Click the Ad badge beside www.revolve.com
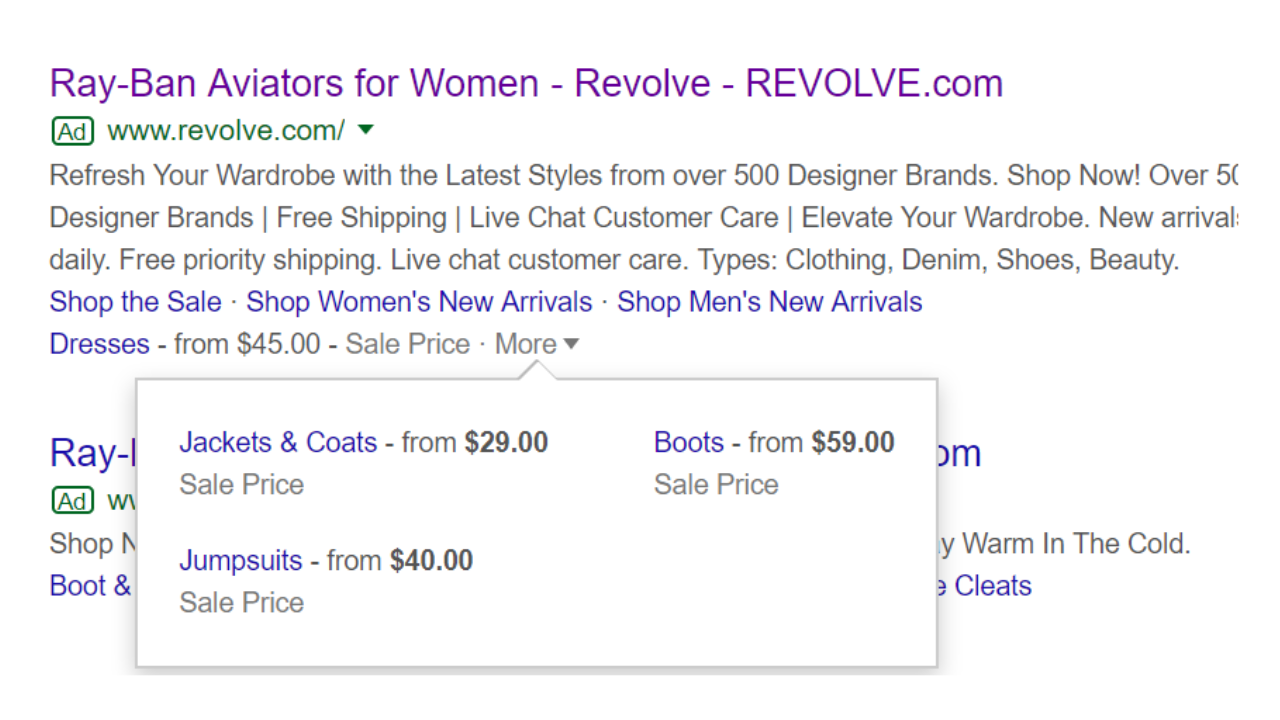1280x720 pixels. pos(72,130)
